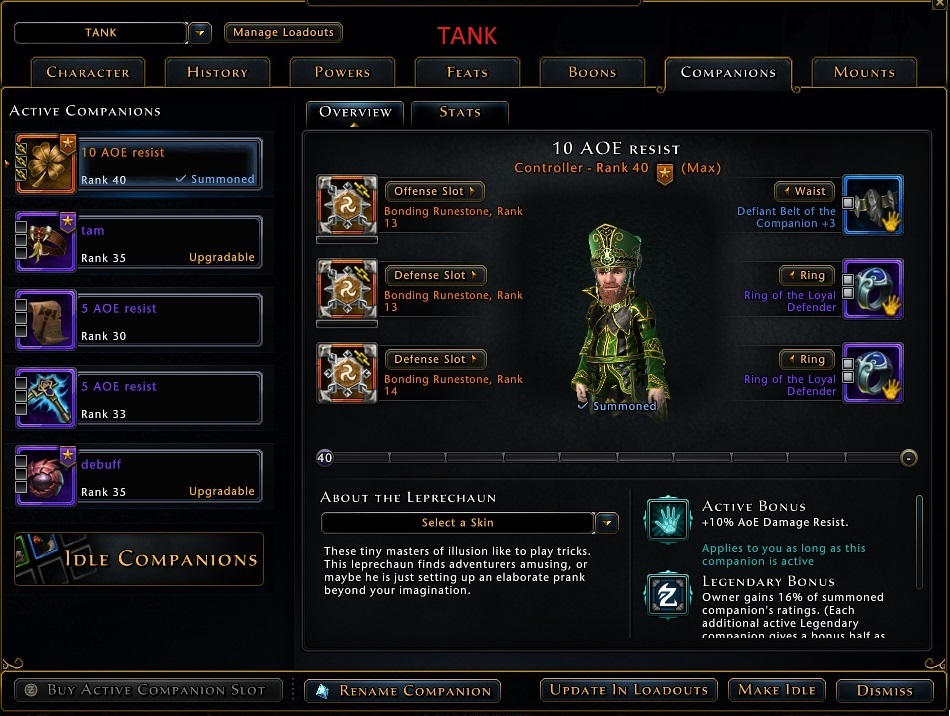
Task: Toggle top checkbox beside tam companion
Action: coord(21,227)
